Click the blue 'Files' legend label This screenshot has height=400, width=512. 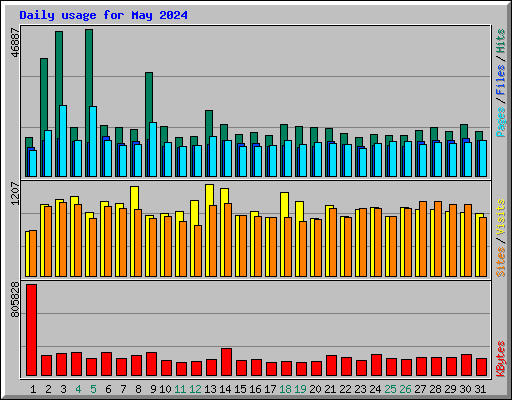(x=501, y=80)
